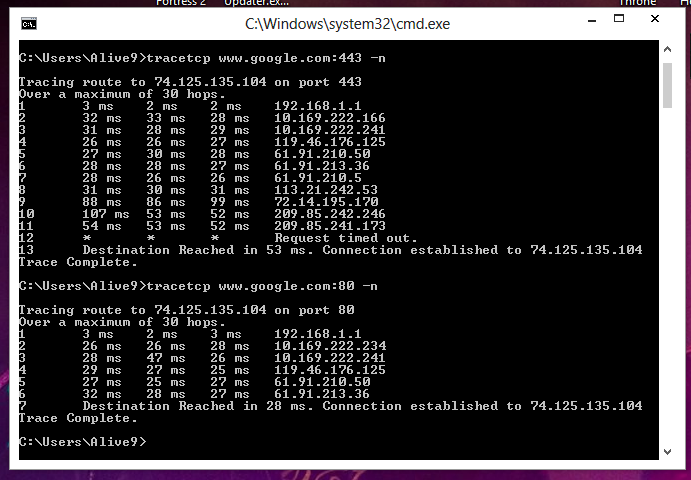
Task: Open the cmd.exe system menu icon
Action: (x=29, y=24)
